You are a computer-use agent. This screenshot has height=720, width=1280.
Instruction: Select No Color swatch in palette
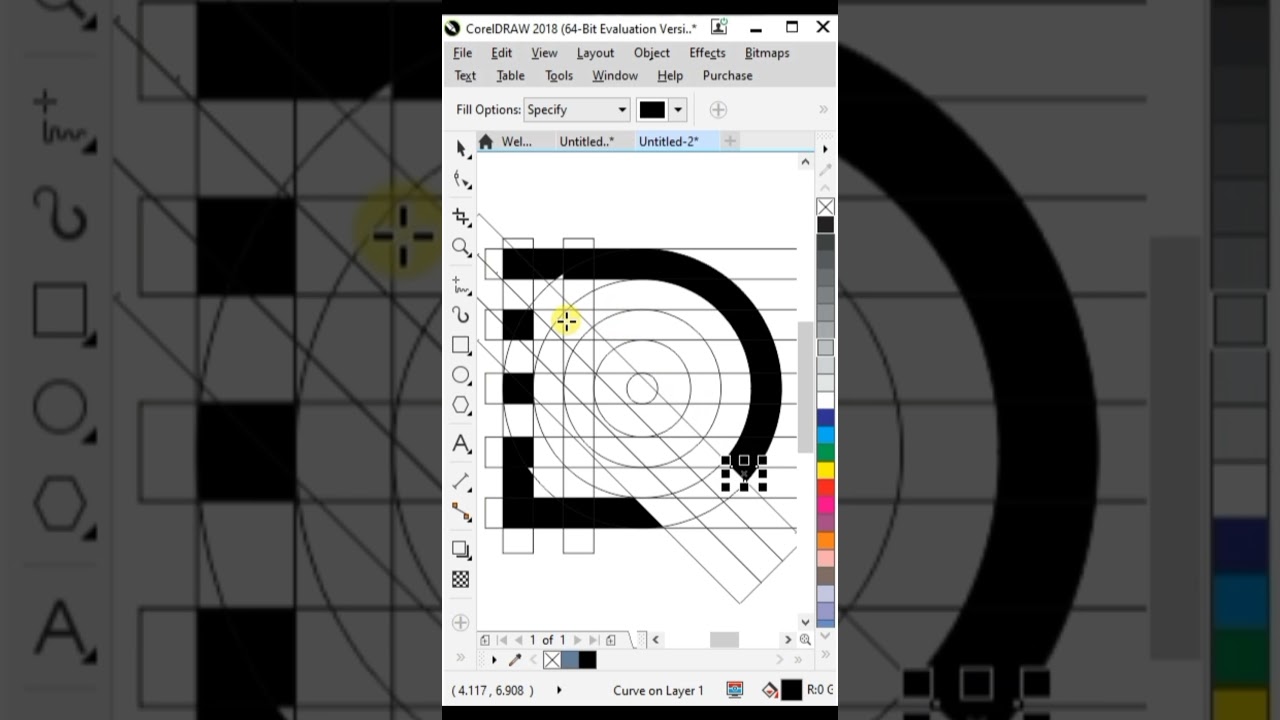coord(825,207)
